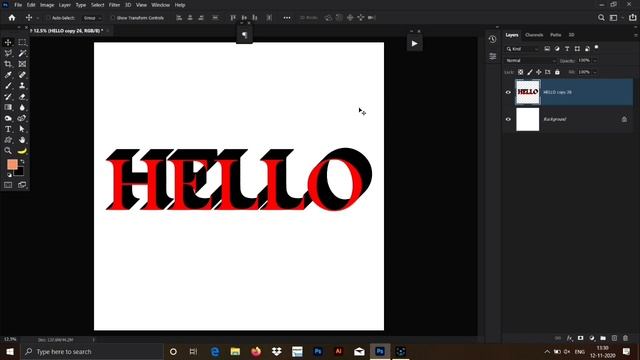Click the HELLO copy 26 layer thumbnail
This screenshot has width=640, height=360.
click(528, 92)
